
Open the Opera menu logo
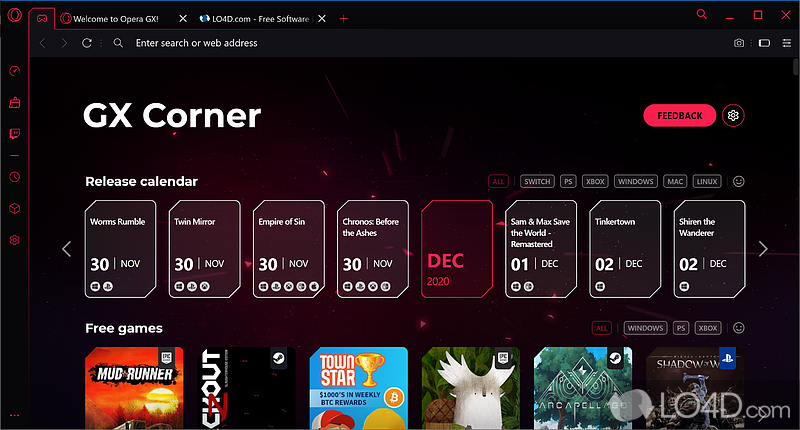point(14,15)
